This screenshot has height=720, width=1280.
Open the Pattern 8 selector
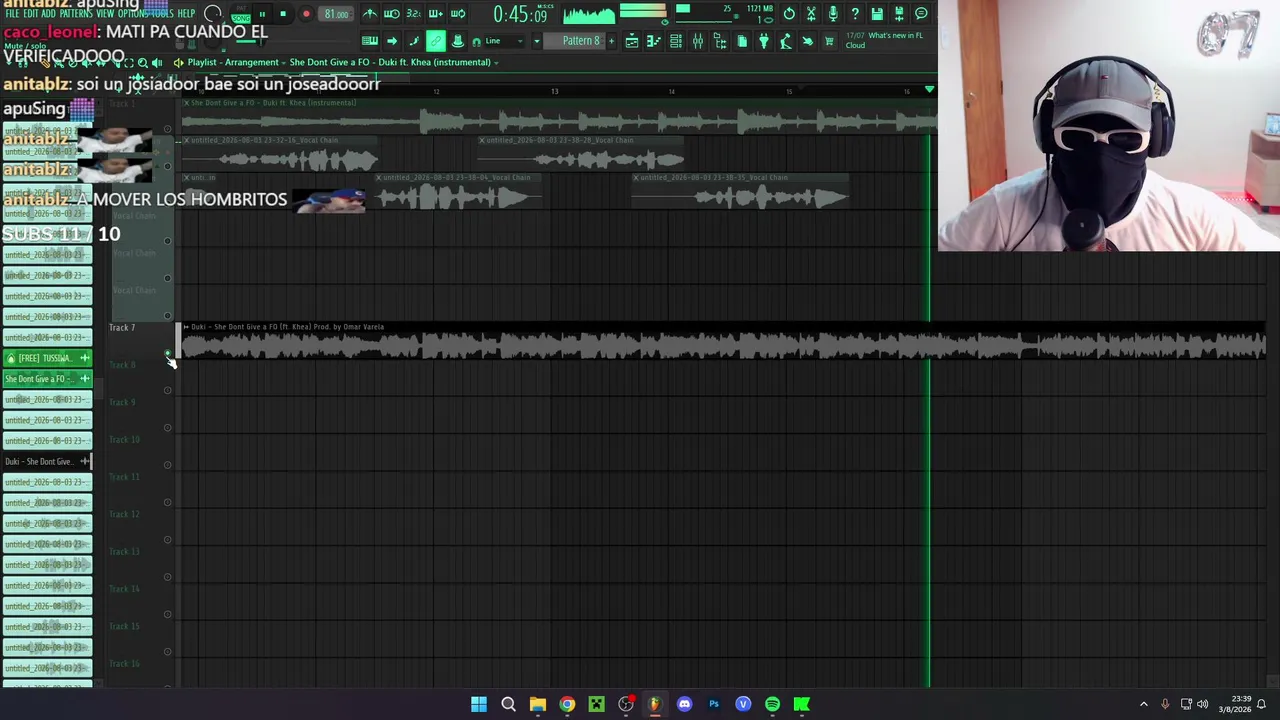tap(581, 41)
